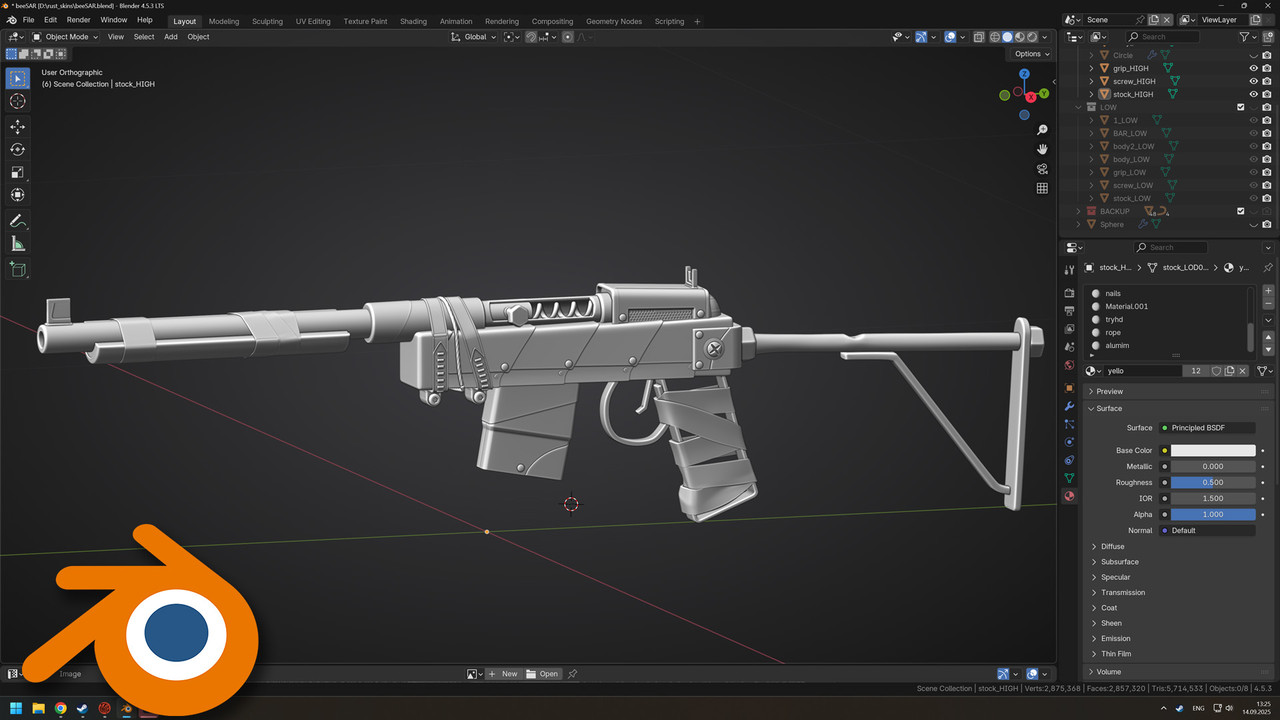
Task: Open the viewport Add menu
Action: pyautogui.click(x=171, y=37)
